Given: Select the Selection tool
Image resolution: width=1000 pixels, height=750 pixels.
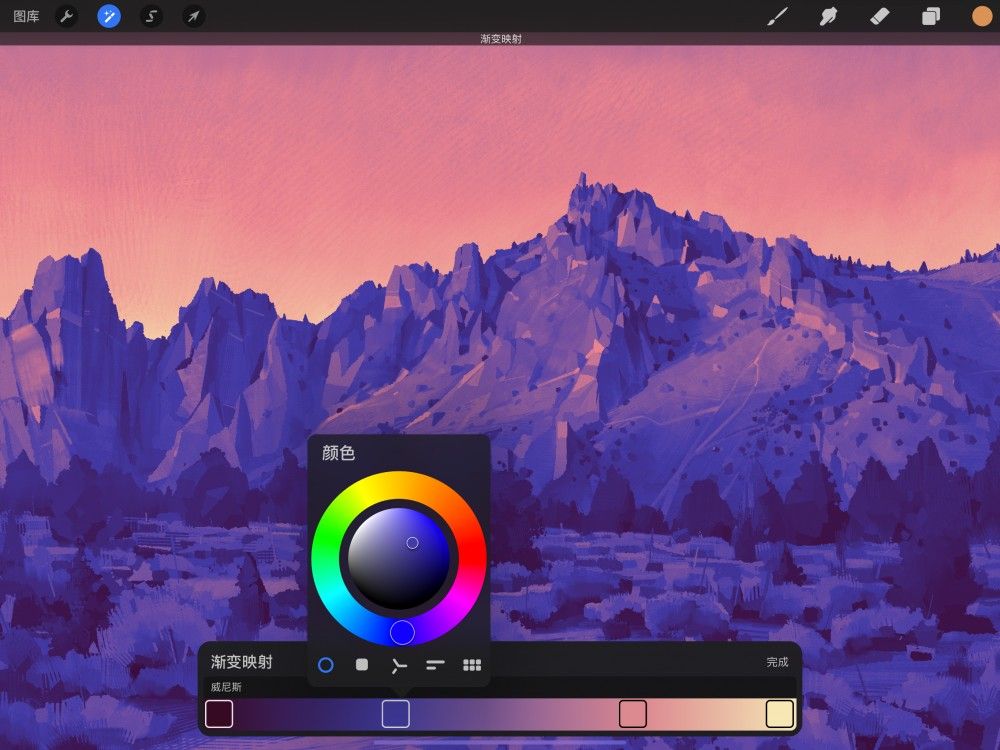Looking at the screenshot, I should click(152, 15).
